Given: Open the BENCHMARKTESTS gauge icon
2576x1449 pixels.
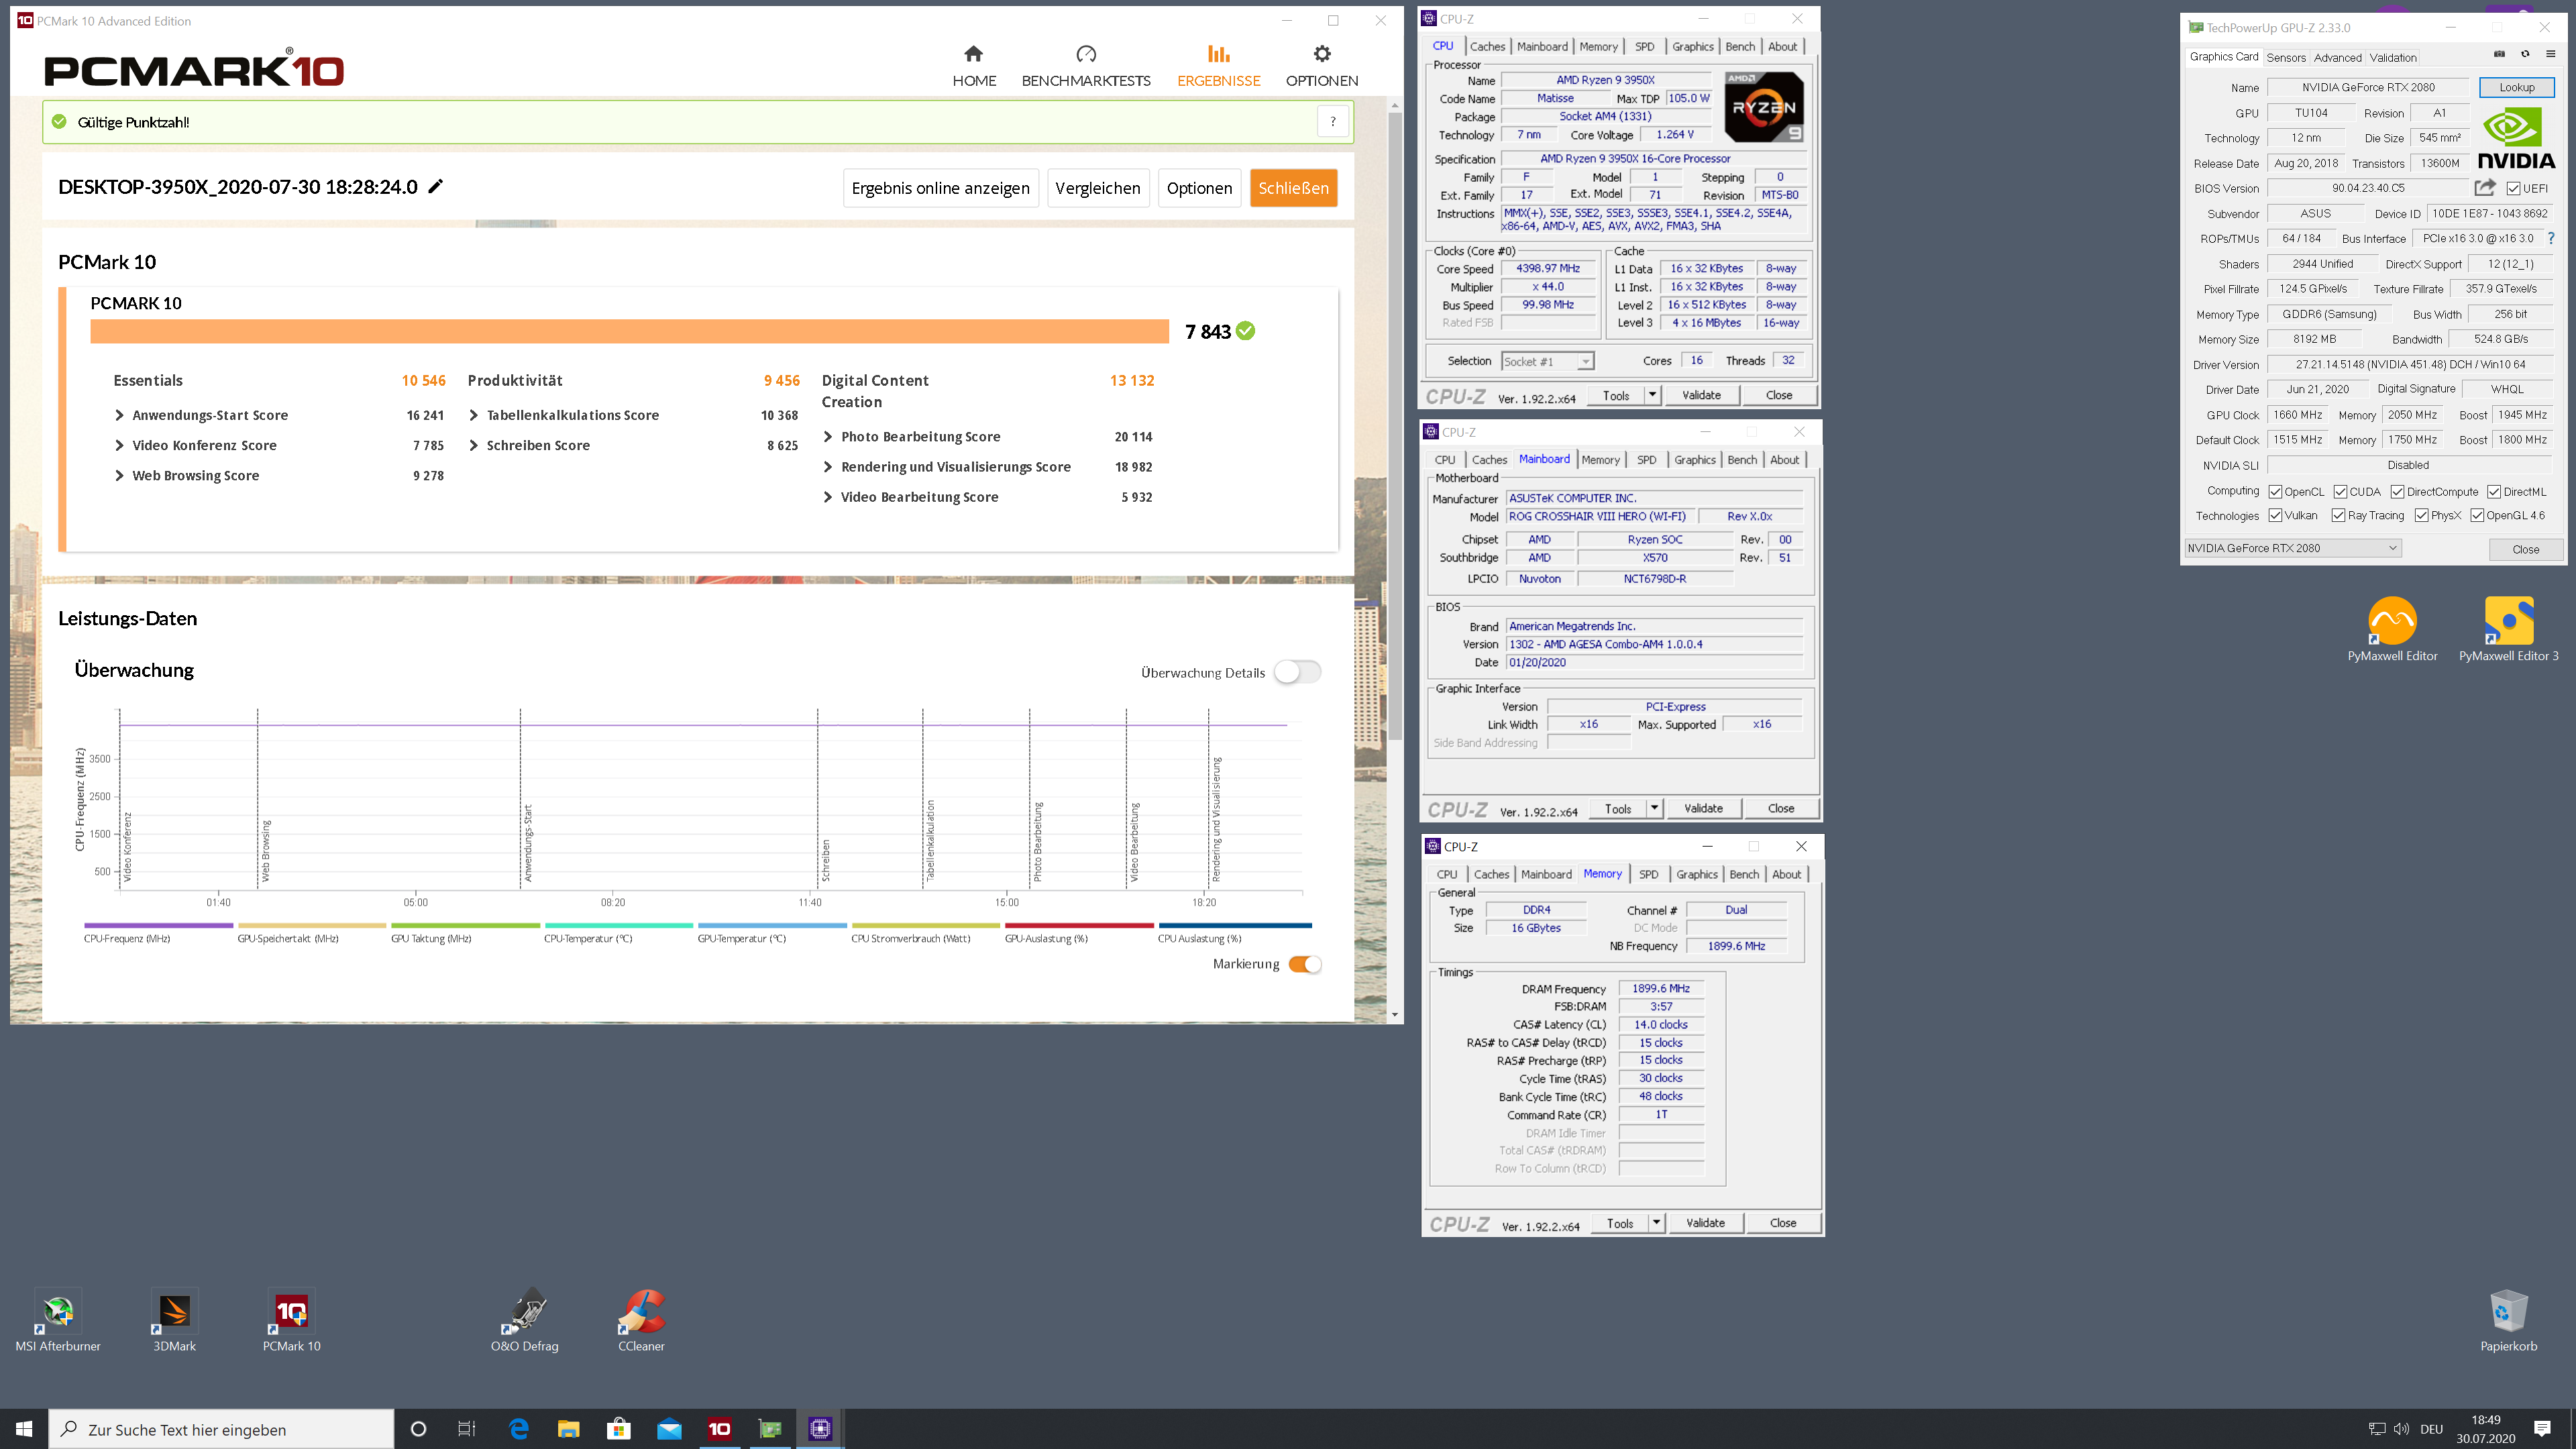Looking at the screenshot, I should click(x=1086, y=54).
